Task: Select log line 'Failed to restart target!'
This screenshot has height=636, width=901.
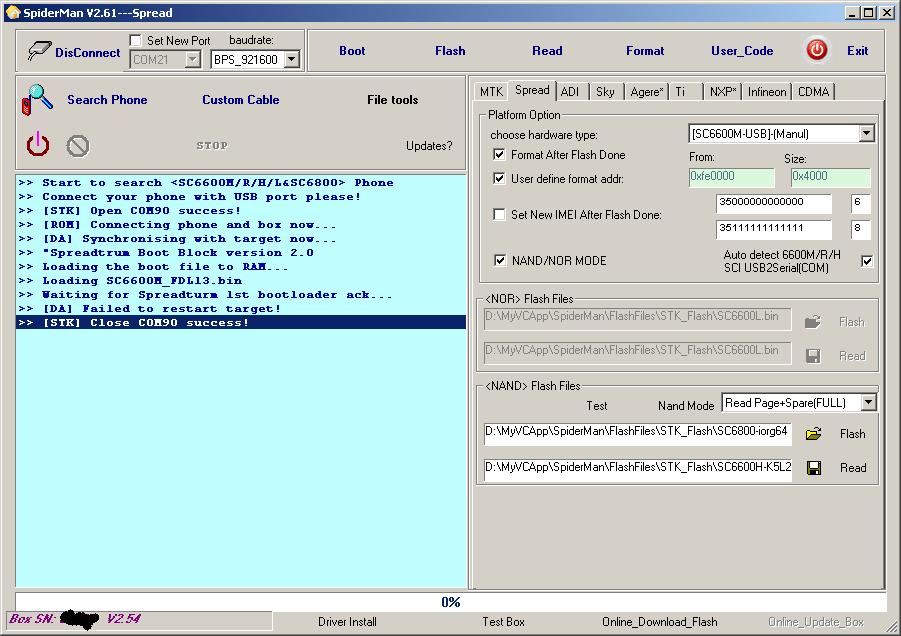Action: tap(241, 309)
